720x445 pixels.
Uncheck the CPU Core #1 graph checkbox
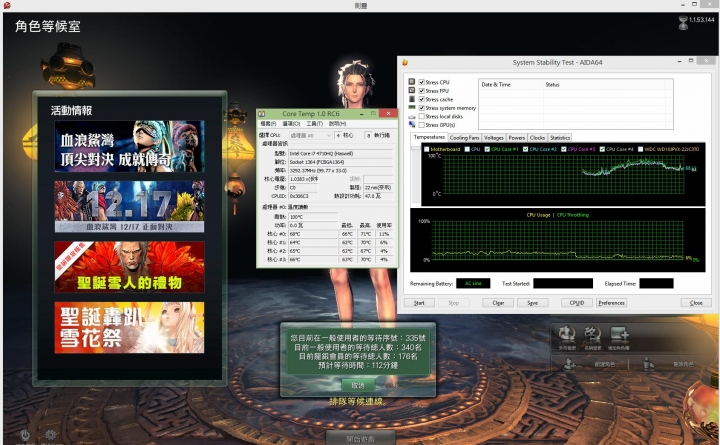pyautogui.click(x=487, y=149)
